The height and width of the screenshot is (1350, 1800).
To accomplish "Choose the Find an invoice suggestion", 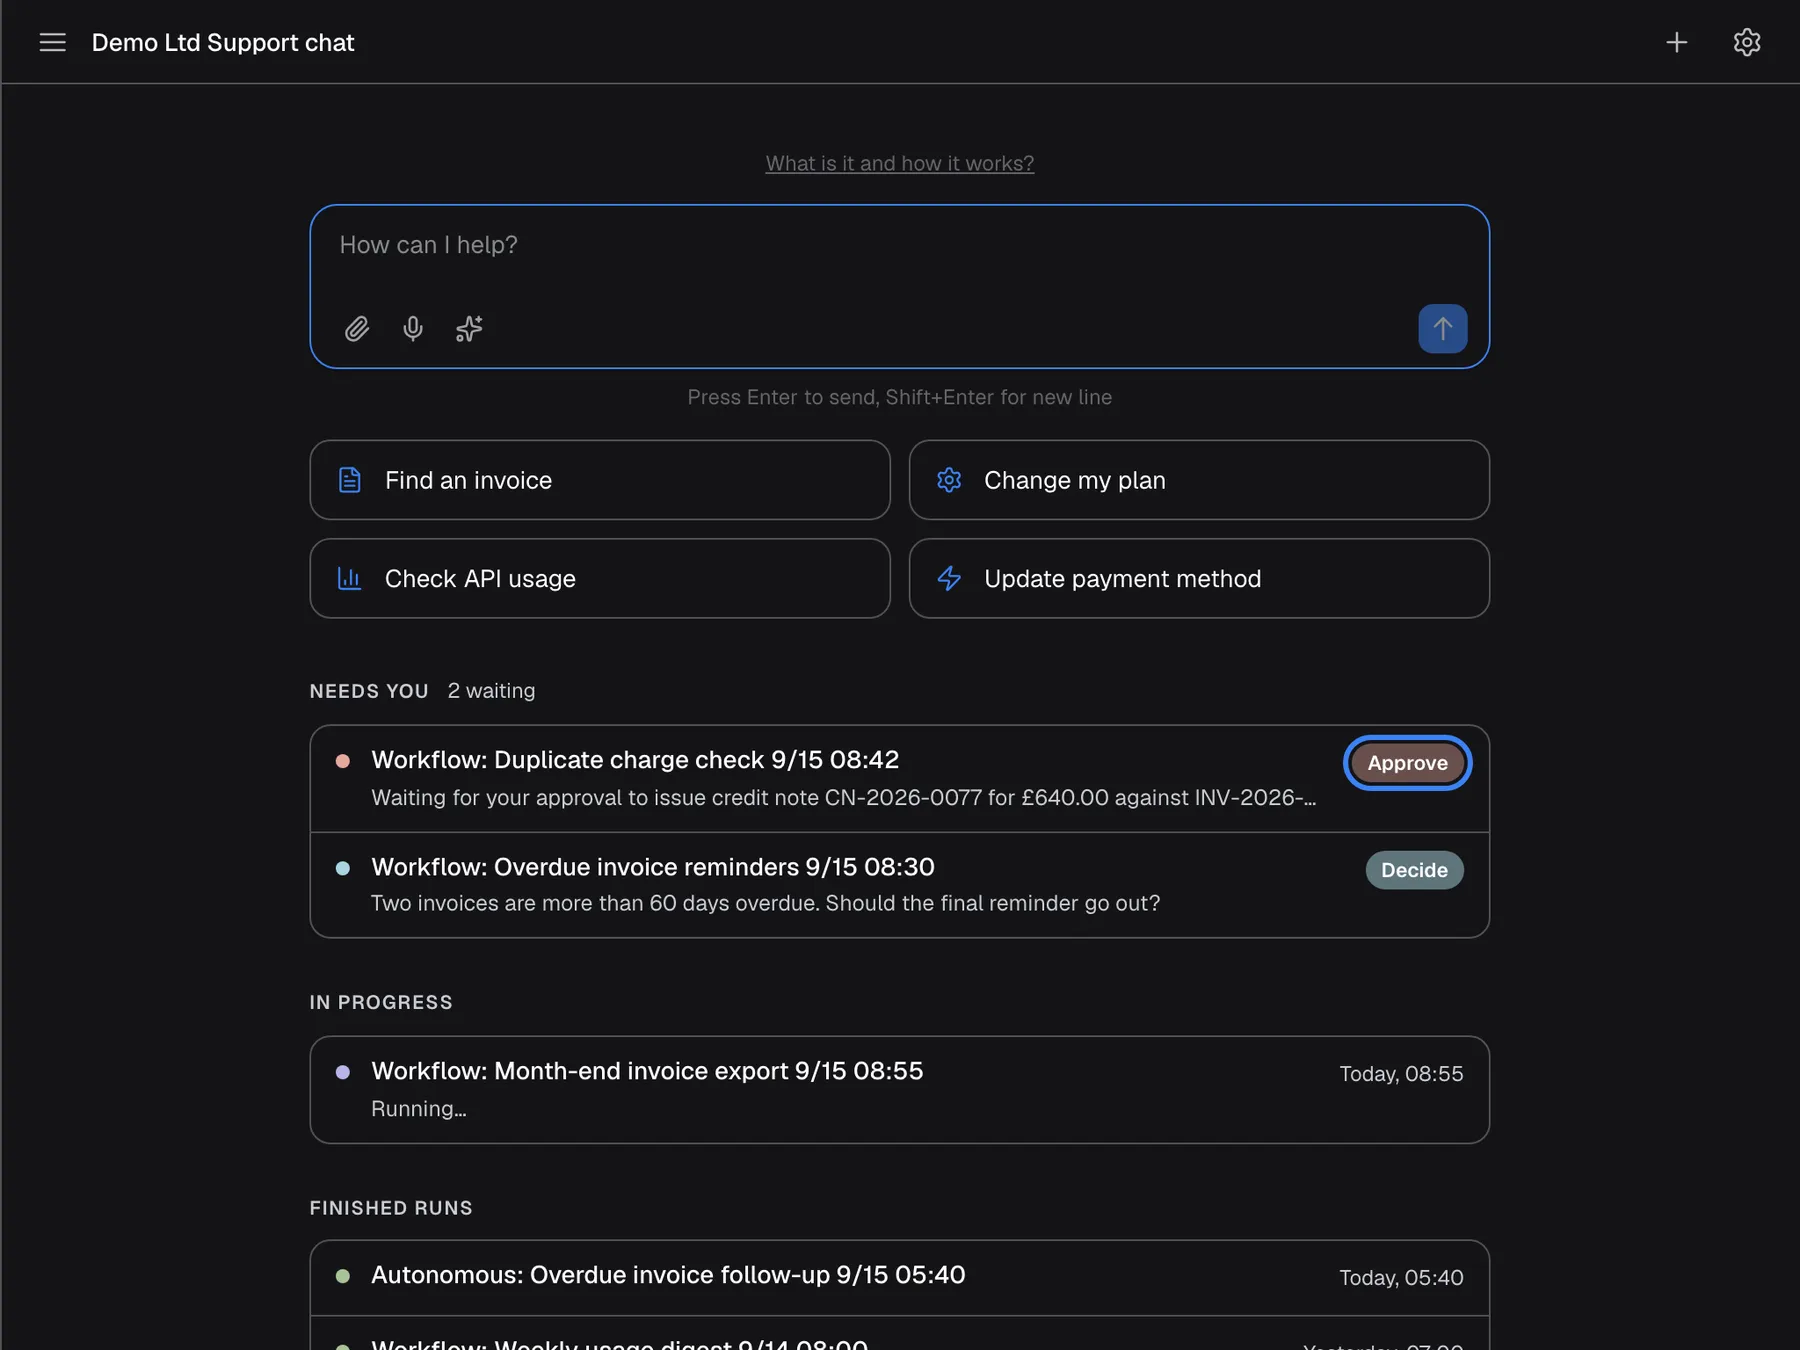I will pyautogui.click(x=600, y=480).
